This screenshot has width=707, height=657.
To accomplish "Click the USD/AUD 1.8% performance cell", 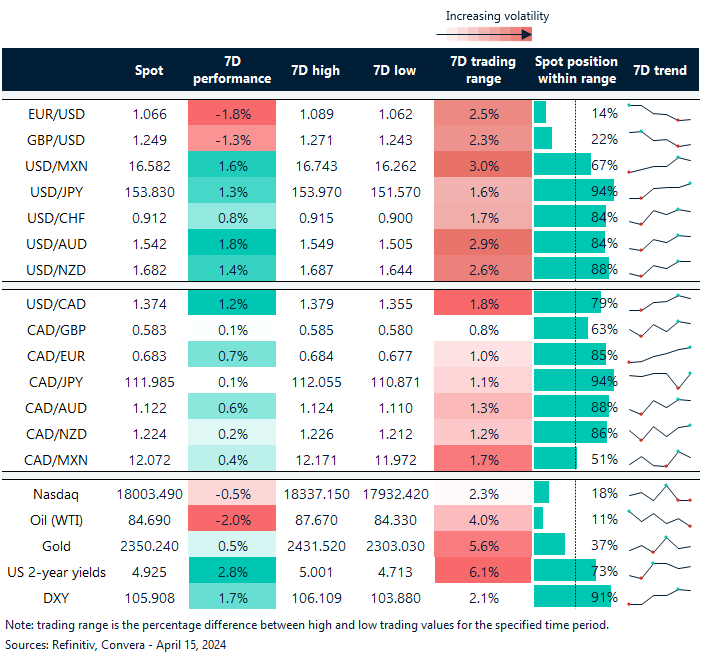I will tap(230, 243).
